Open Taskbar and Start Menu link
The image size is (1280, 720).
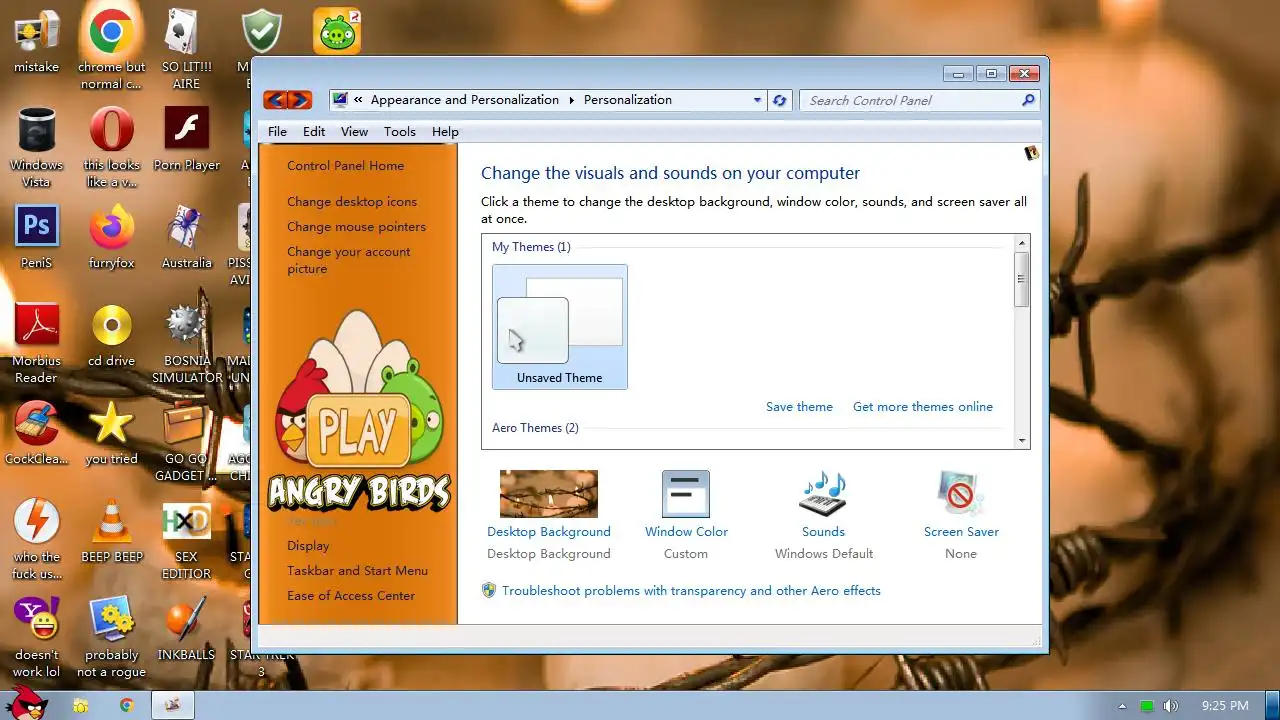(x=357, y=571)
